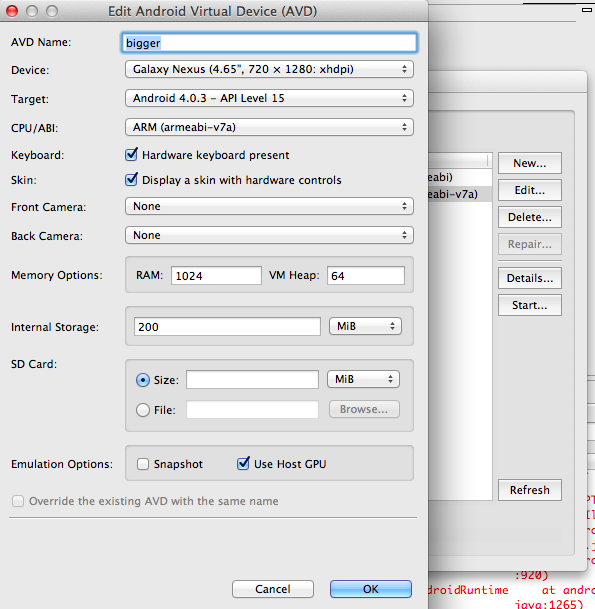This screenshot has width=595, height=609.
Task: Enable the Snapshot checkbox
Action: click(143, 464)
